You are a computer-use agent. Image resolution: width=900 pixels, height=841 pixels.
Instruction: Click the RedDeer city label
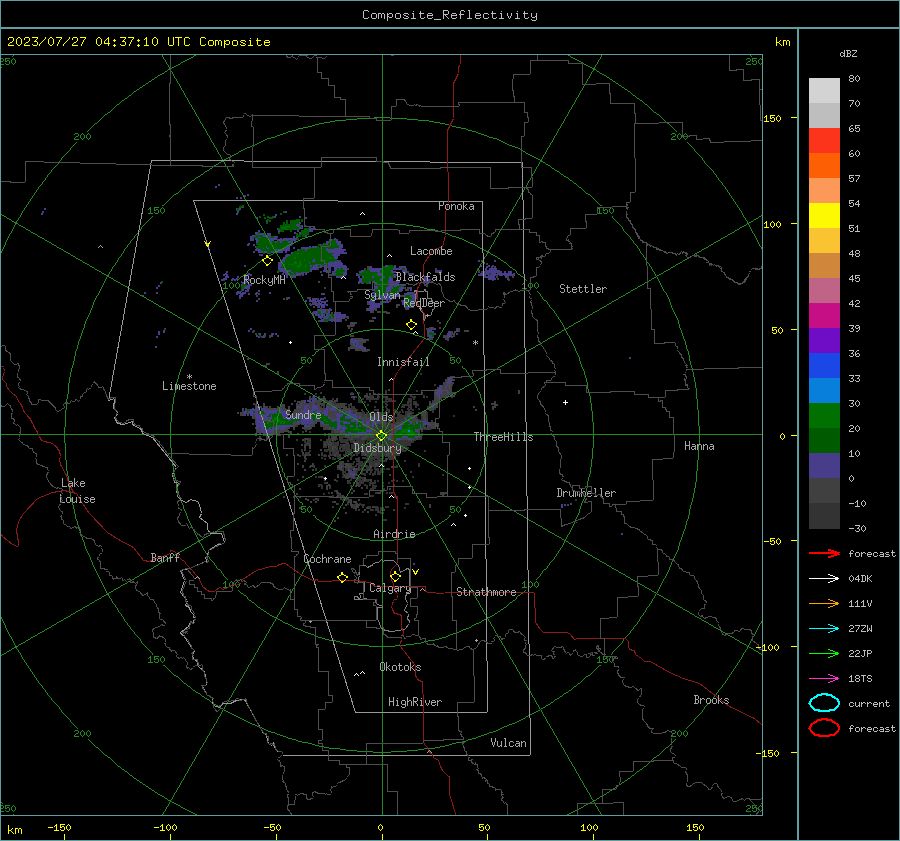424,303
